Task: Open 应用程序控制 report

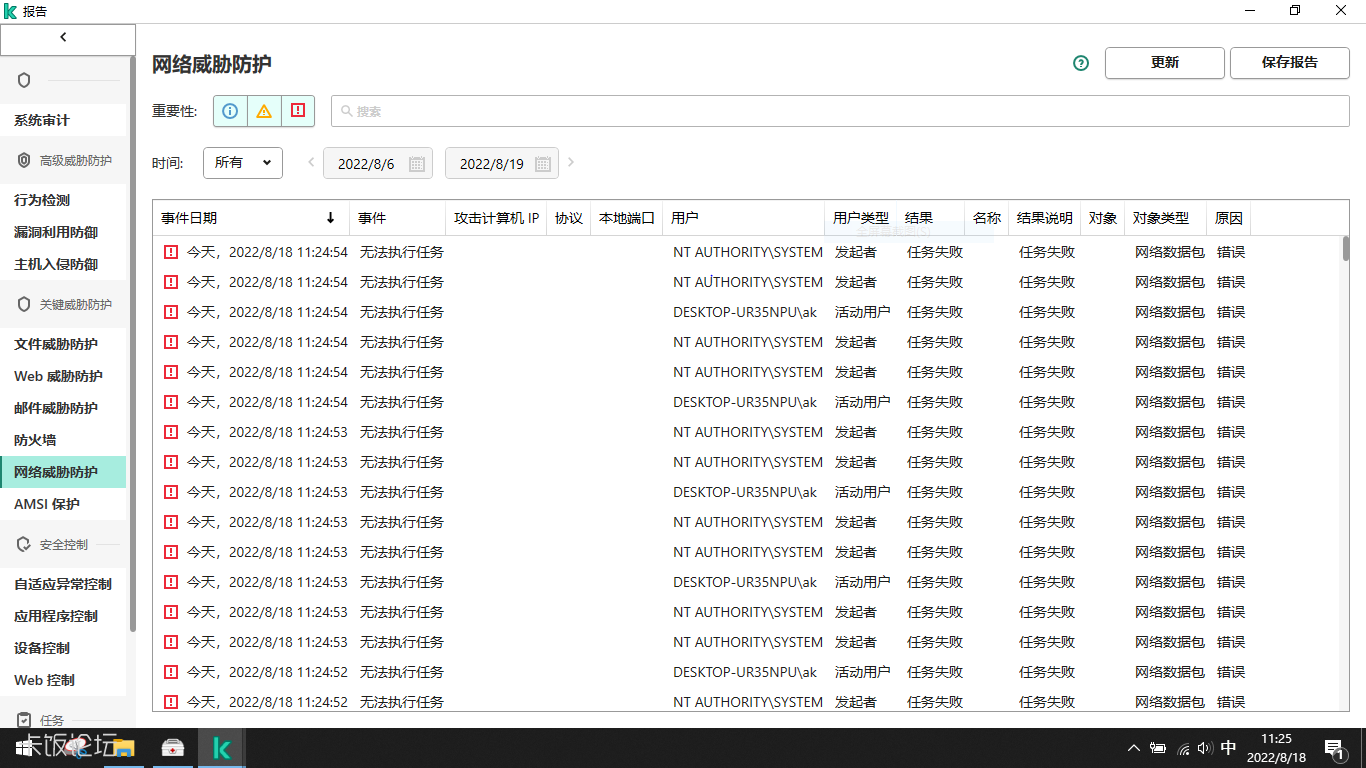Action: 63,616
